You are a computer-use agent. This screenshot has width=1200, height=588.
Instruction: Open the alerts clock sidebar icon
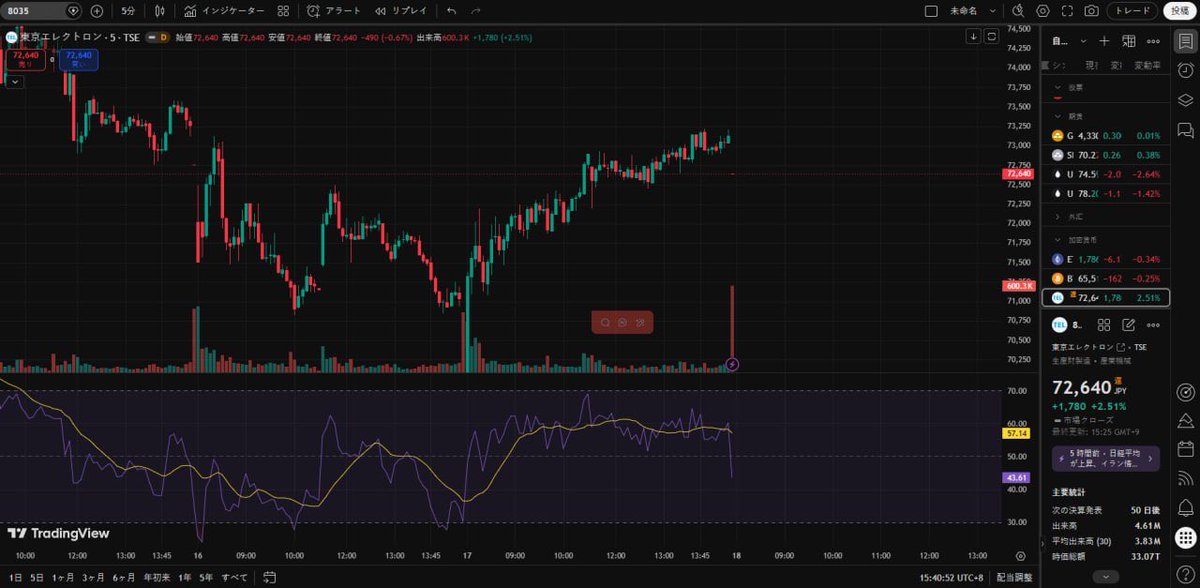1186,71
